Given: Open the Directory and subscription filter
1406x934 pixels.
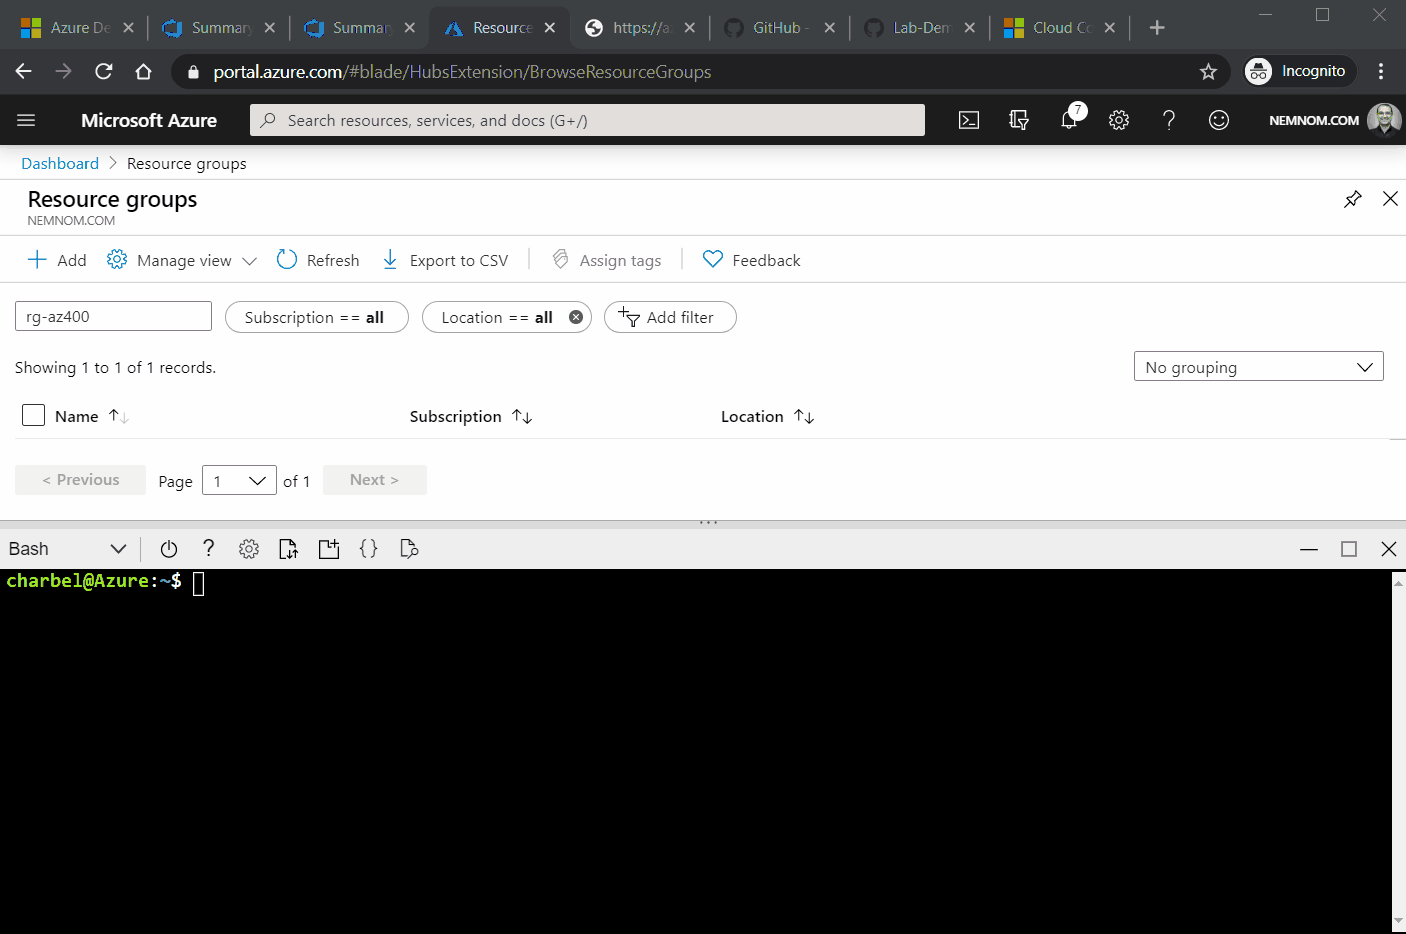Looking at the screenshot, I should click(x=1019, y=120).
